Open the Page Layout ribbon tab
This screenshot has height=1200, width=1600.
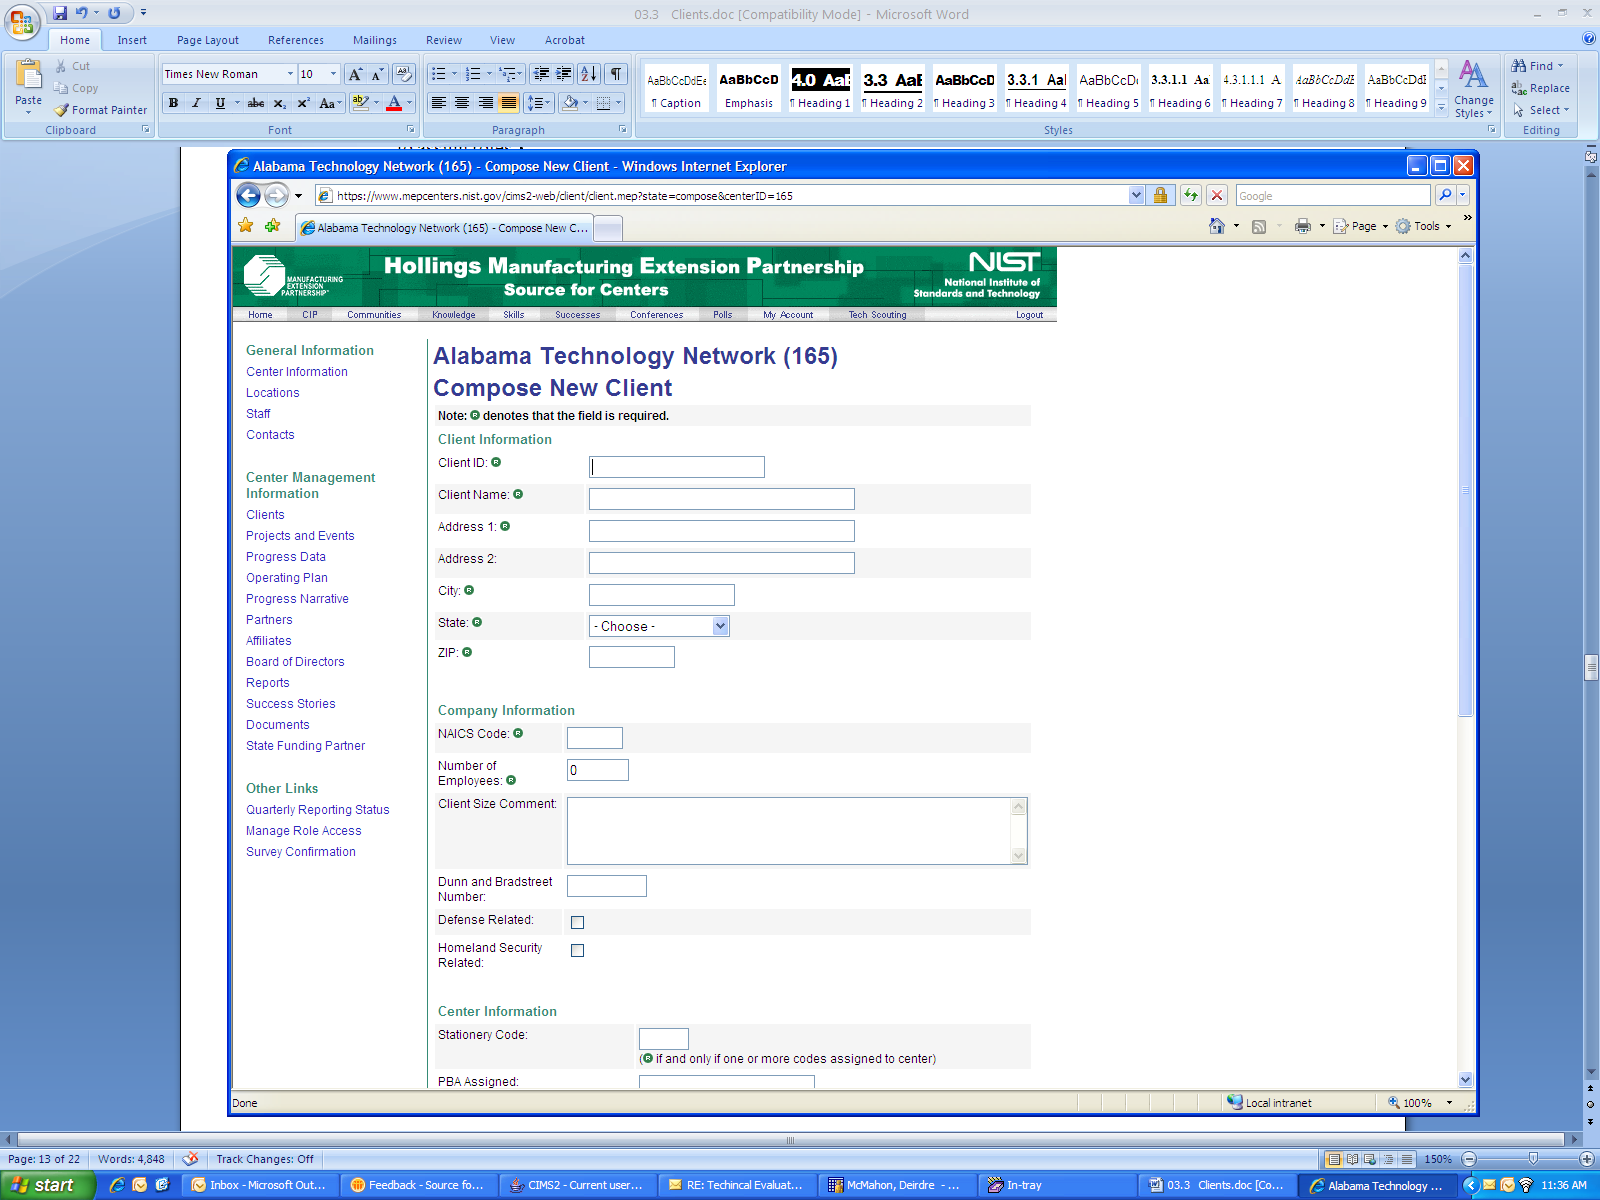point(208,40)
